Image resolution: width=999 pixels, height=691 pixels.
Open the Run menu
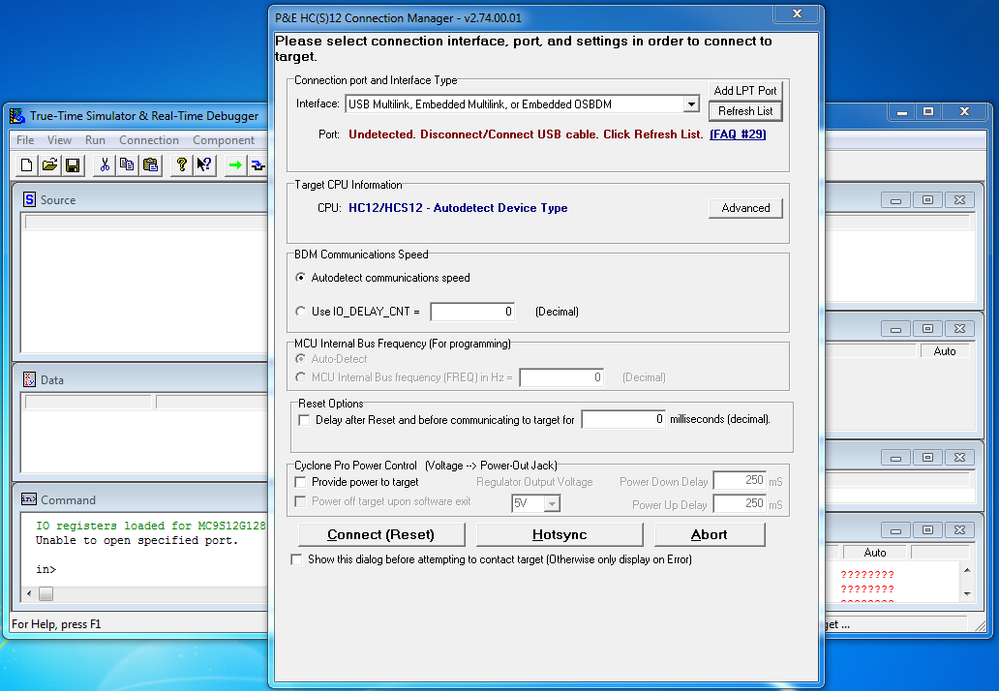[x=95, y=140]
